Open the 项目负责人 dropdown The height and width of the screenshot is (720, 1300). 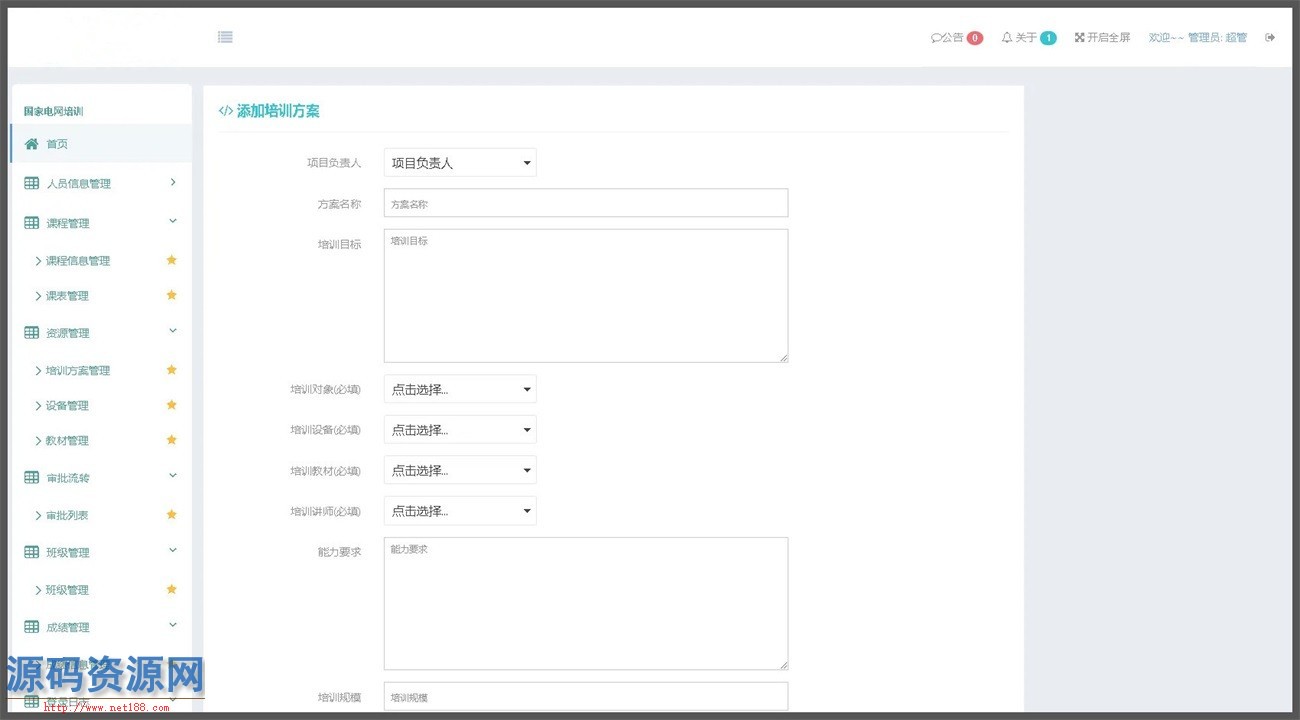pos(460,163)
